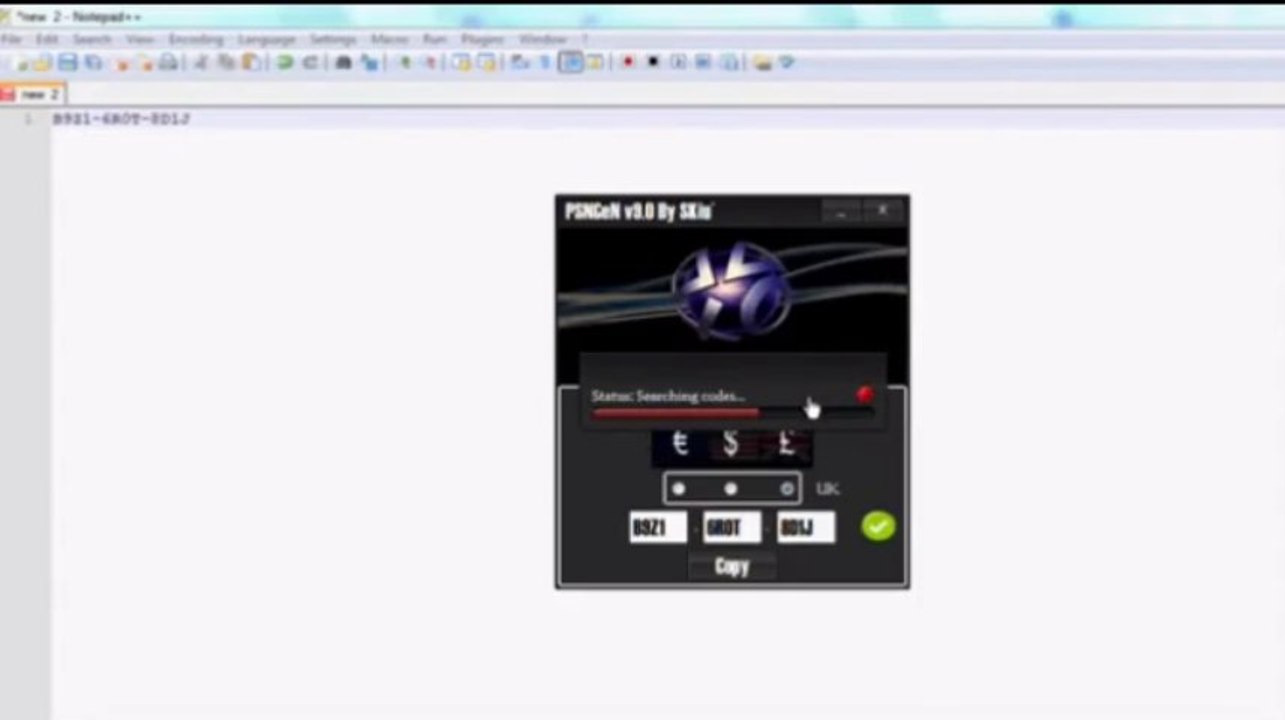Viewport: 1285px width, 720px height.
Task: Click the red stop dot beside Status
Action: (x=865, y=395)
